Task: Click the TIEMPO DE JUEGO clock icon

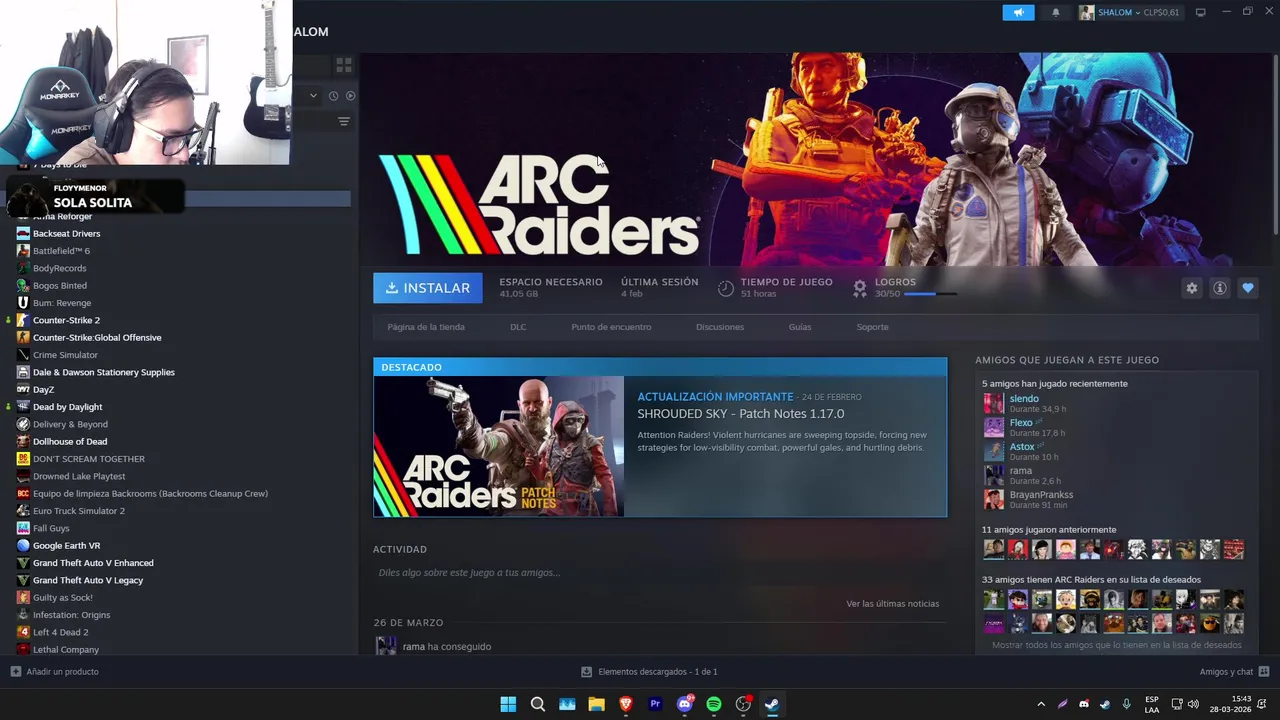Action: (726, 288)
